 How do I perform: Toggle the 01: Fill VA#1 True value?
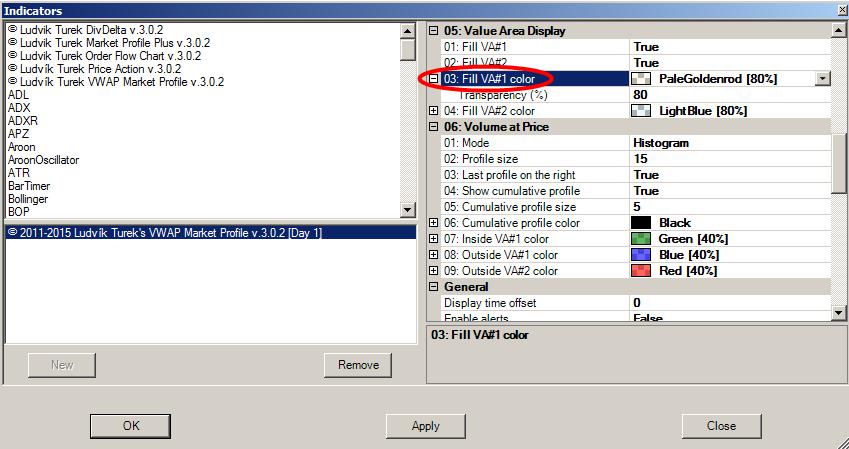coord(729,47)
